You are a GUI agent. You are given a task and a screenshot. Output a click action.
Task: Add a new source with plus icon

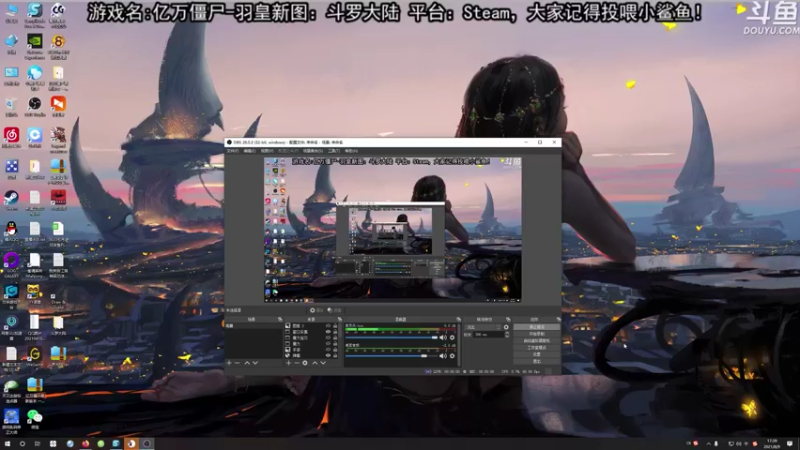289,363
